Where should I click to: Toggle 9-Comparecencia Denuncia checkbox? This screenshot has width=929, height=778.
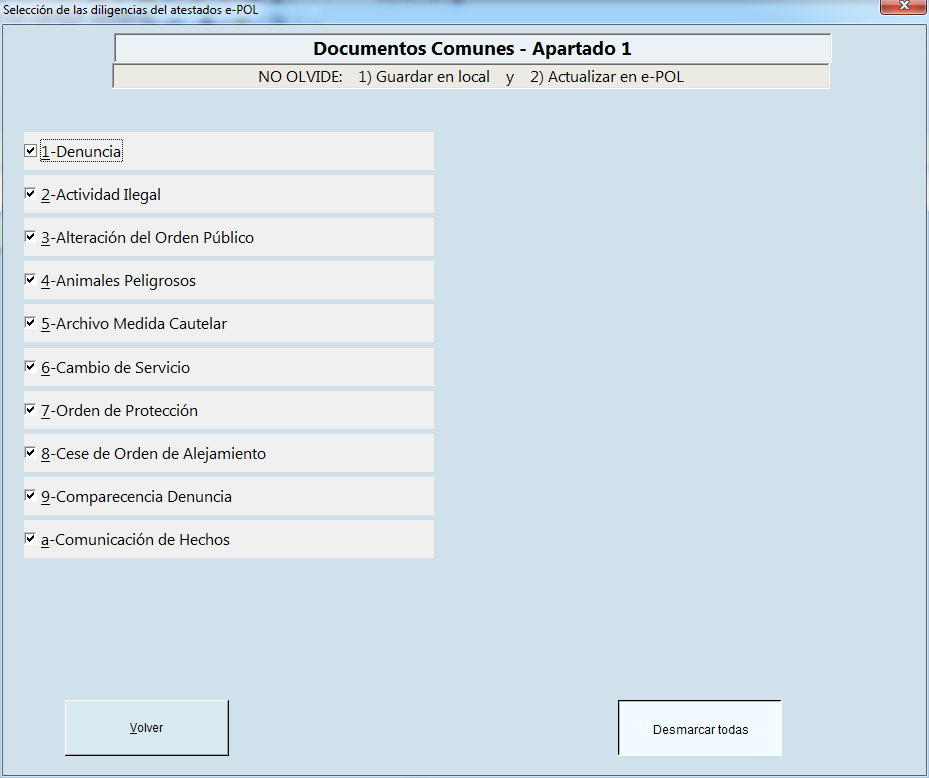click(31, 496)
